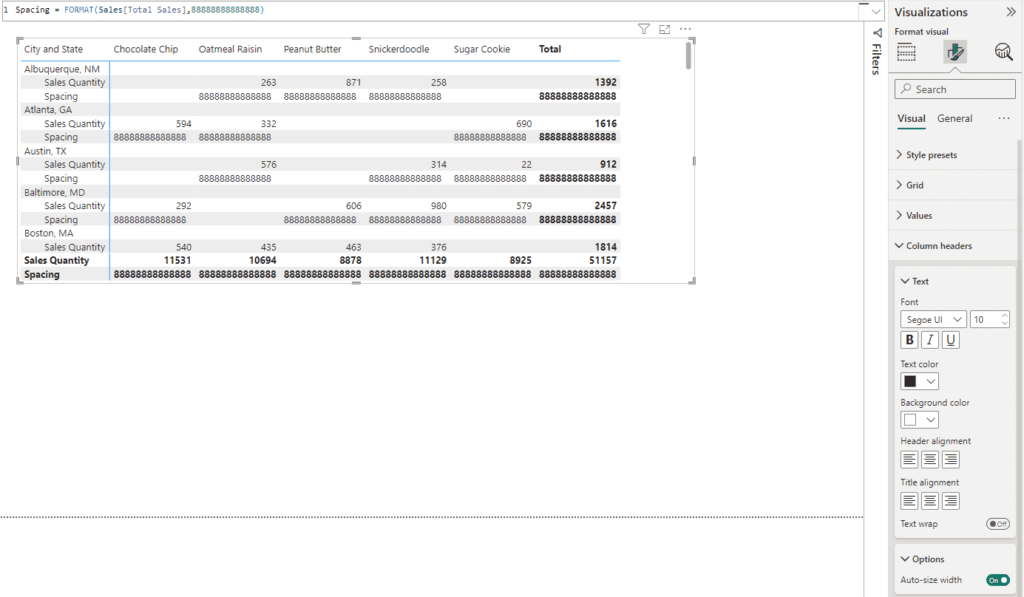This screenshot has width=1024, height=597.
Task: Apply Bold to column header text
Action: (x=910, y=340)
